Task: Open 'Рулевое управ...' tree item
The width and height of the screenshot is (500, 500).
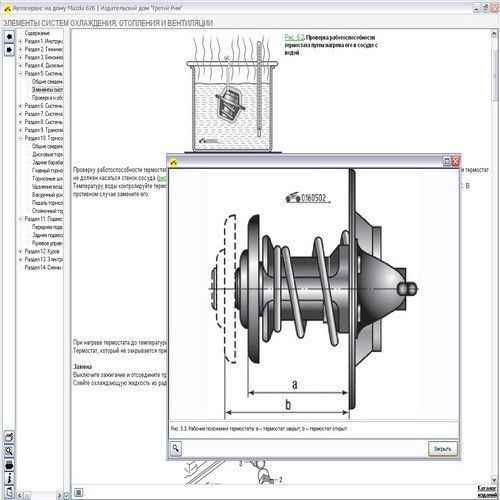Action: click(47, 243)
